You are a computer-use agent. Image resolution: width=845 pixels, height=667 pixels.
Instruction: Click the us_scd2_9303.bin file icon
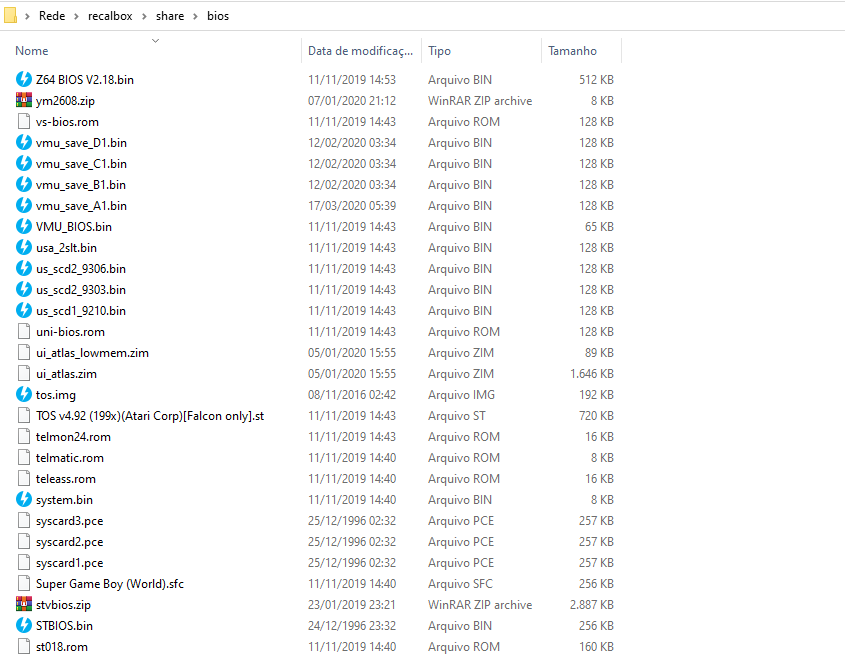click(24, 289)
